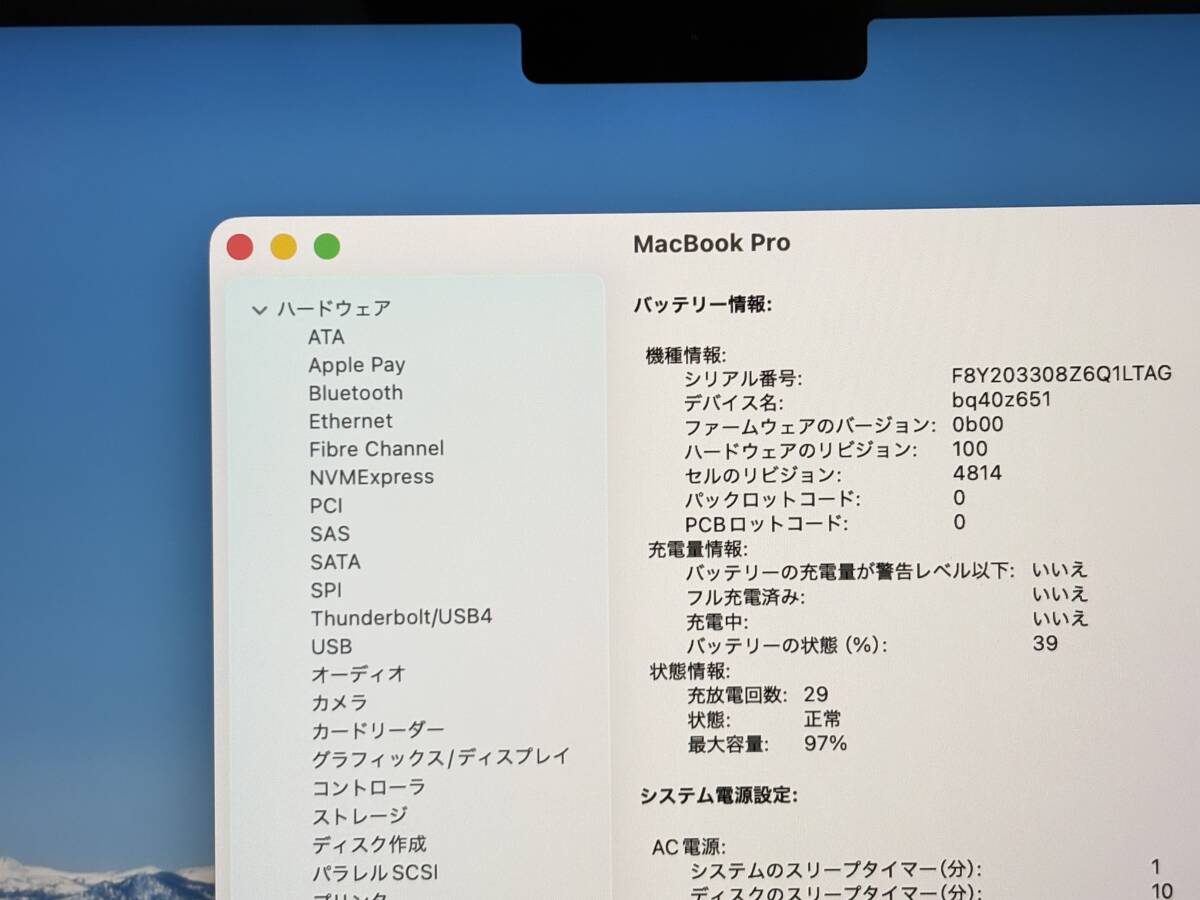This screenshot has height=900, width=1200.
Task: Select カードリーダー in the sidebar
Action: [377, 731]
